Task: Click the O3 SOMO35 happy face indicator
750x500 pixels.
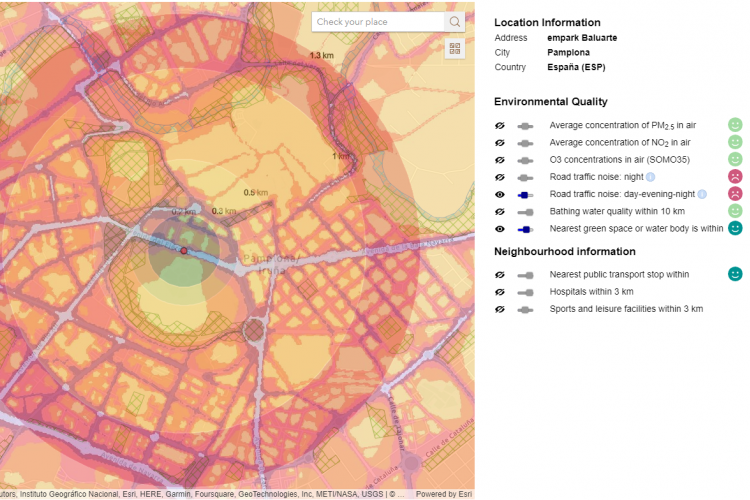Action: pyautogui.click(x=735, y=159)
